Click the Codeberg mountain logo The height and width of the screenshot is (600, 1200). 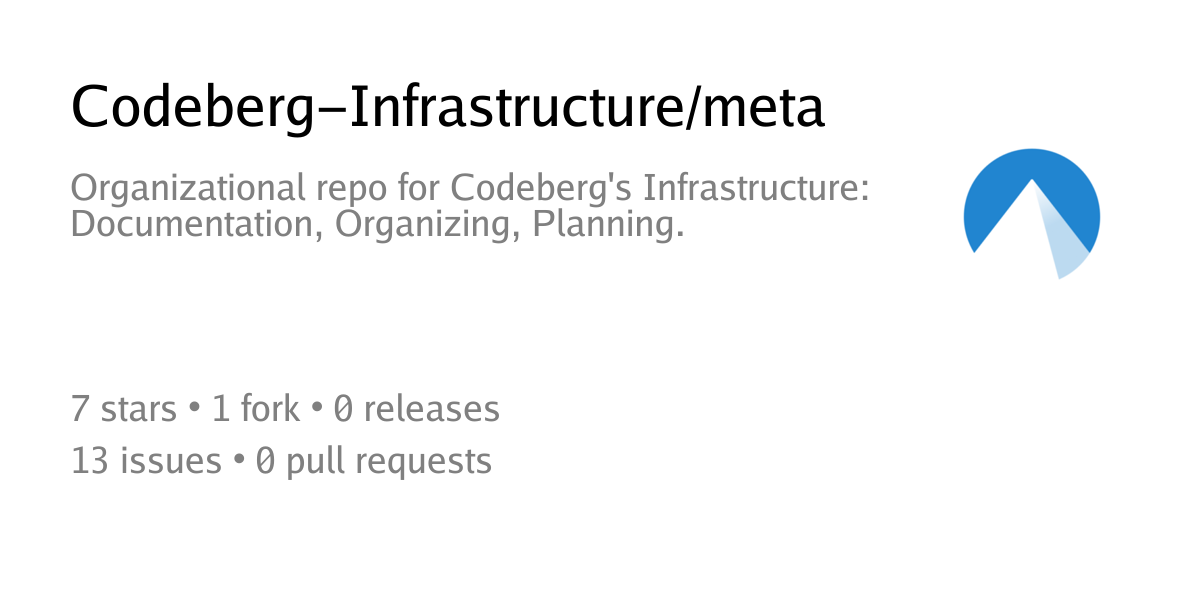pyautogui.click(x=1032, y=214)
